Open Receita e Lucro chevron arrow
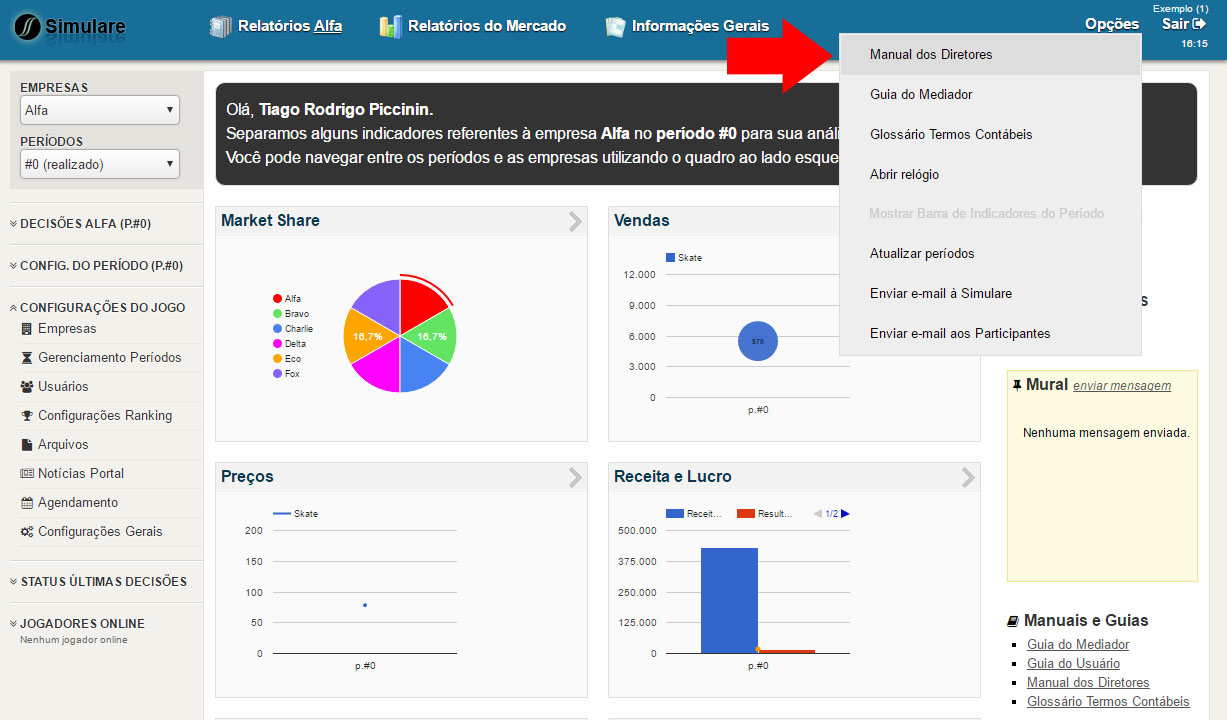The height and width of the screenshot is (720, 1227). [968, 477]
